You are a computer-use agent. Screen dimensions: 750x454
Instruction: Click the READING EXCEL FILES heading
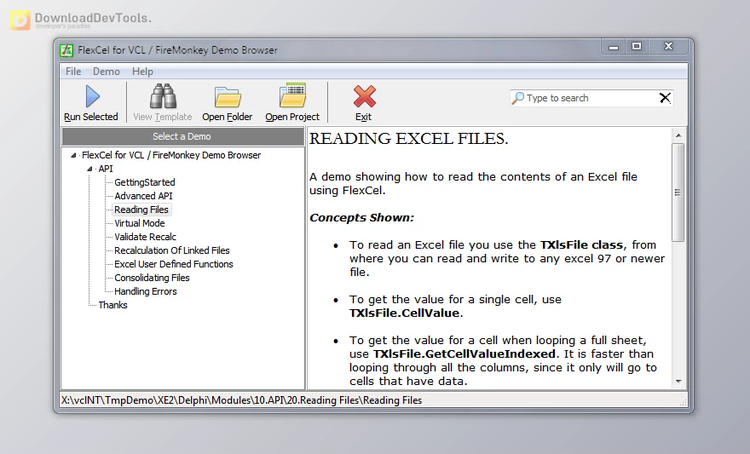pos(409,139)
